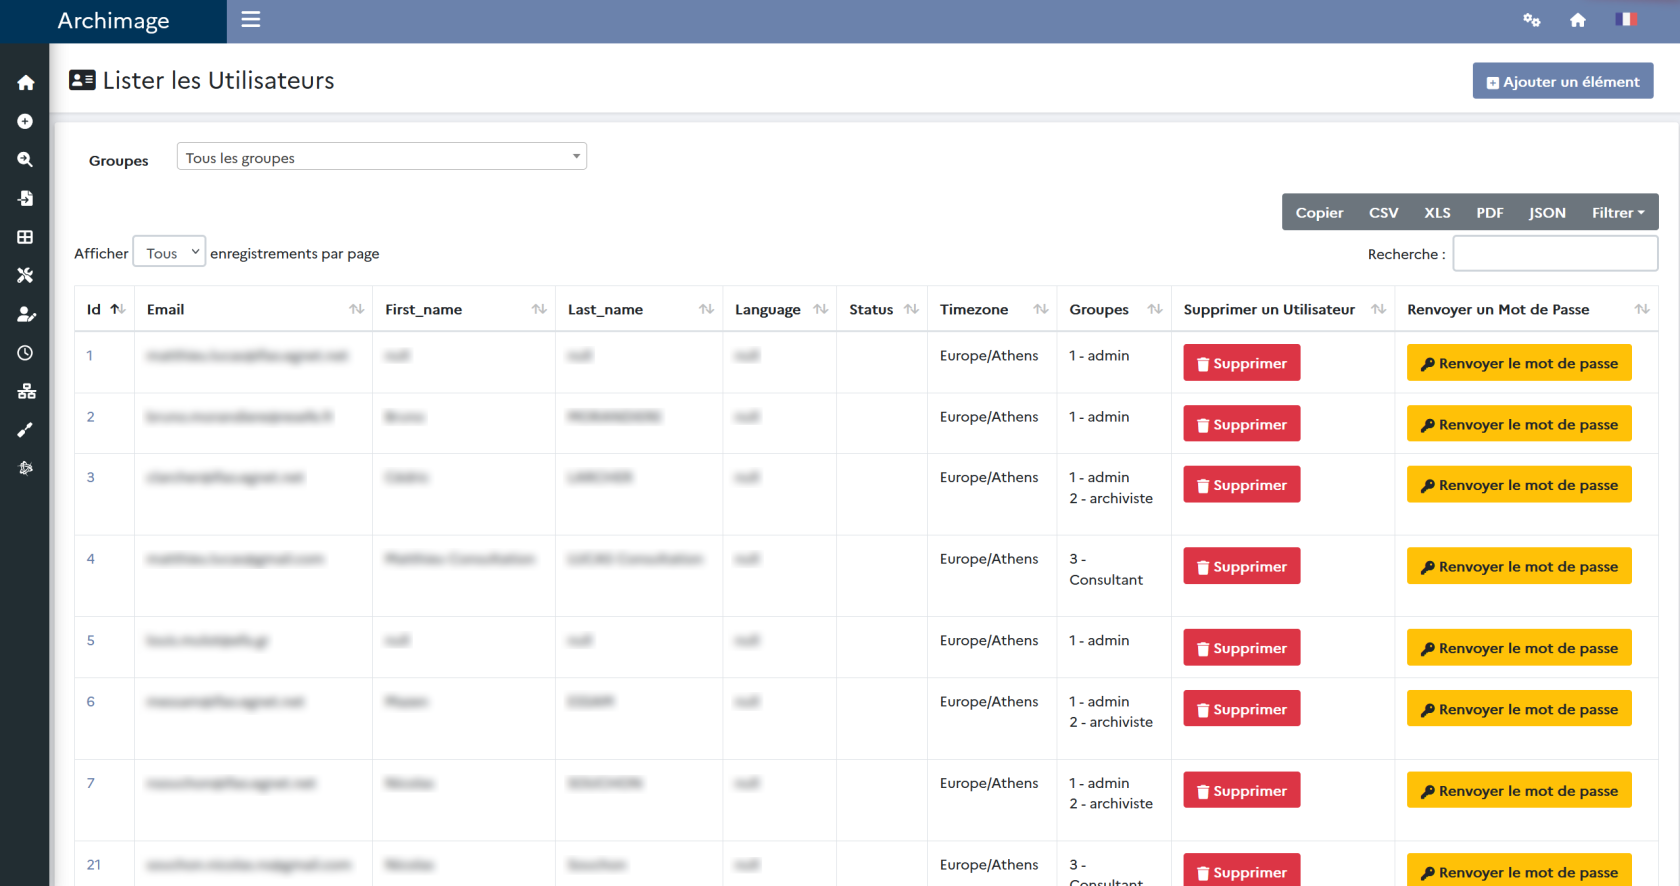Screen dimensions: 1680x886
Task: Resend password for user 2
Action: pyautogui.click(x=1519, y=424)
